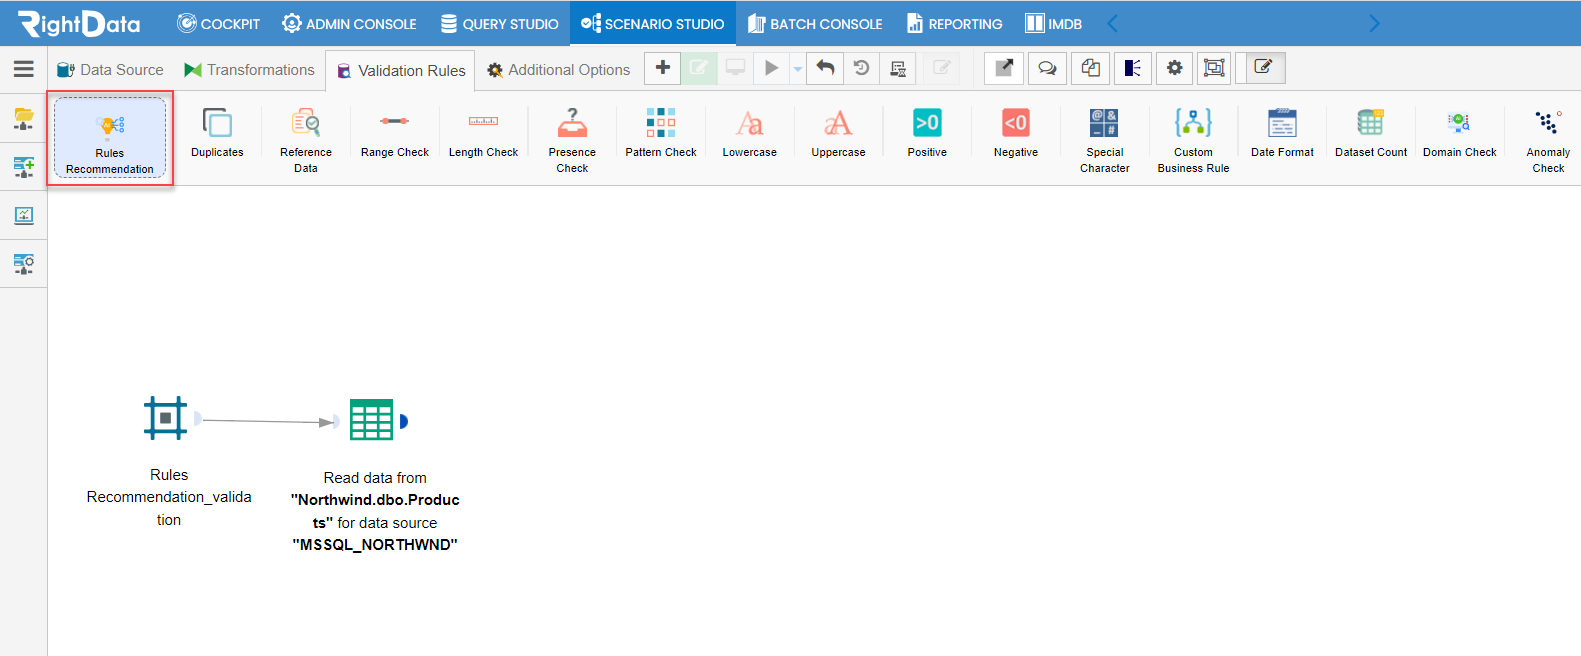
Task: Click the blue output port of table node
Action: [x=403, y=421]
